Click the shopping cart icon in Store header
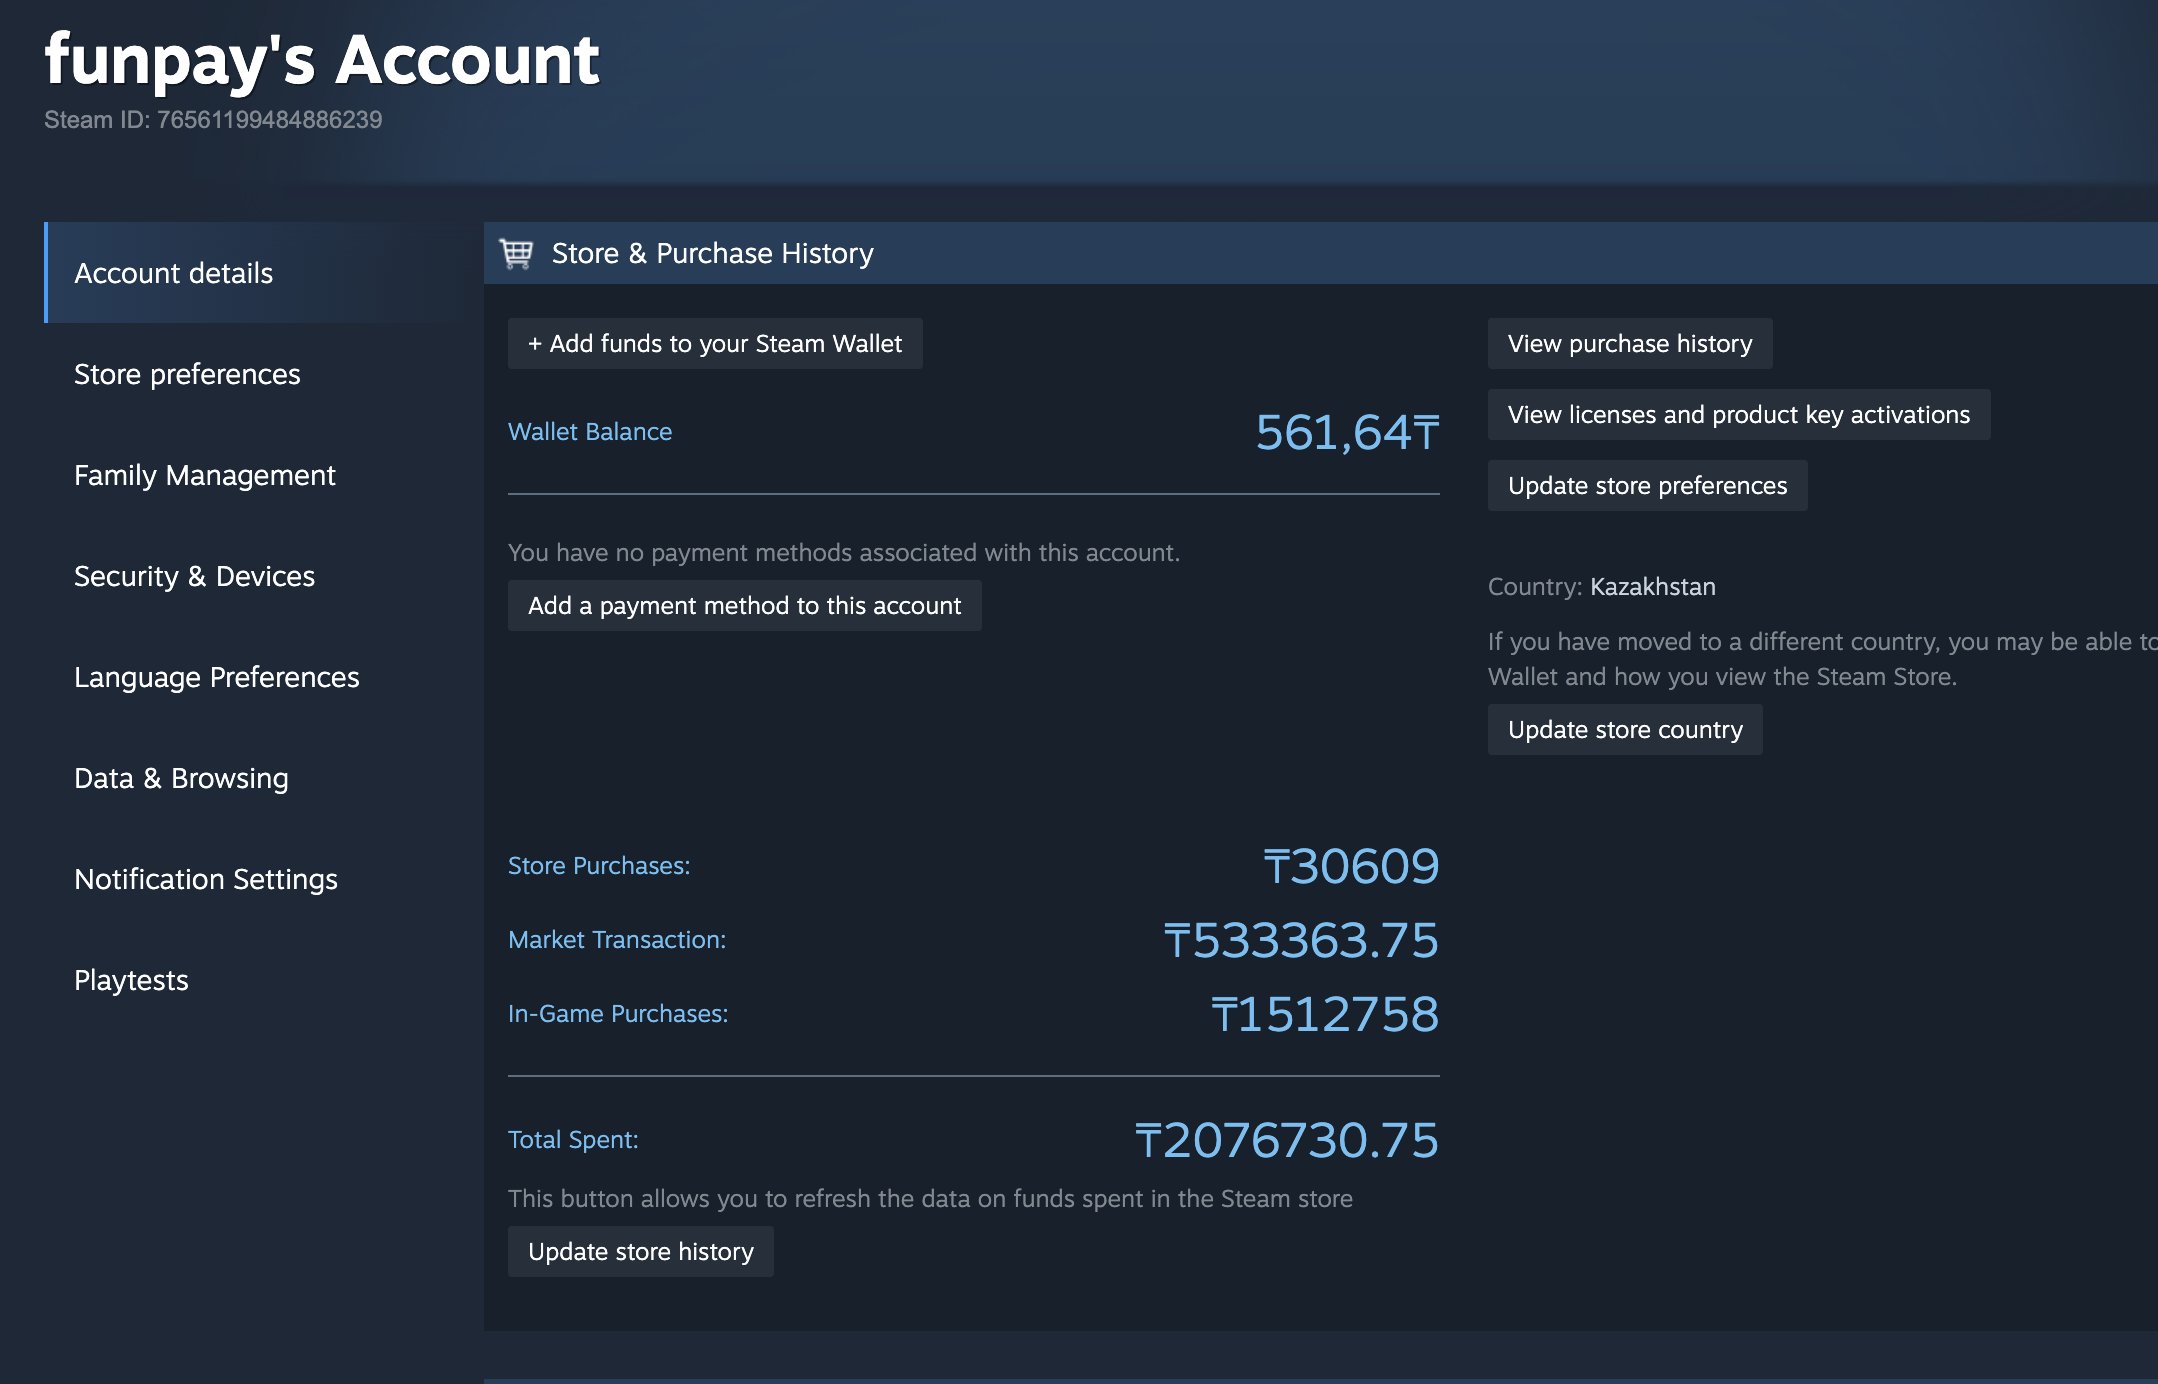 [516, 253]
